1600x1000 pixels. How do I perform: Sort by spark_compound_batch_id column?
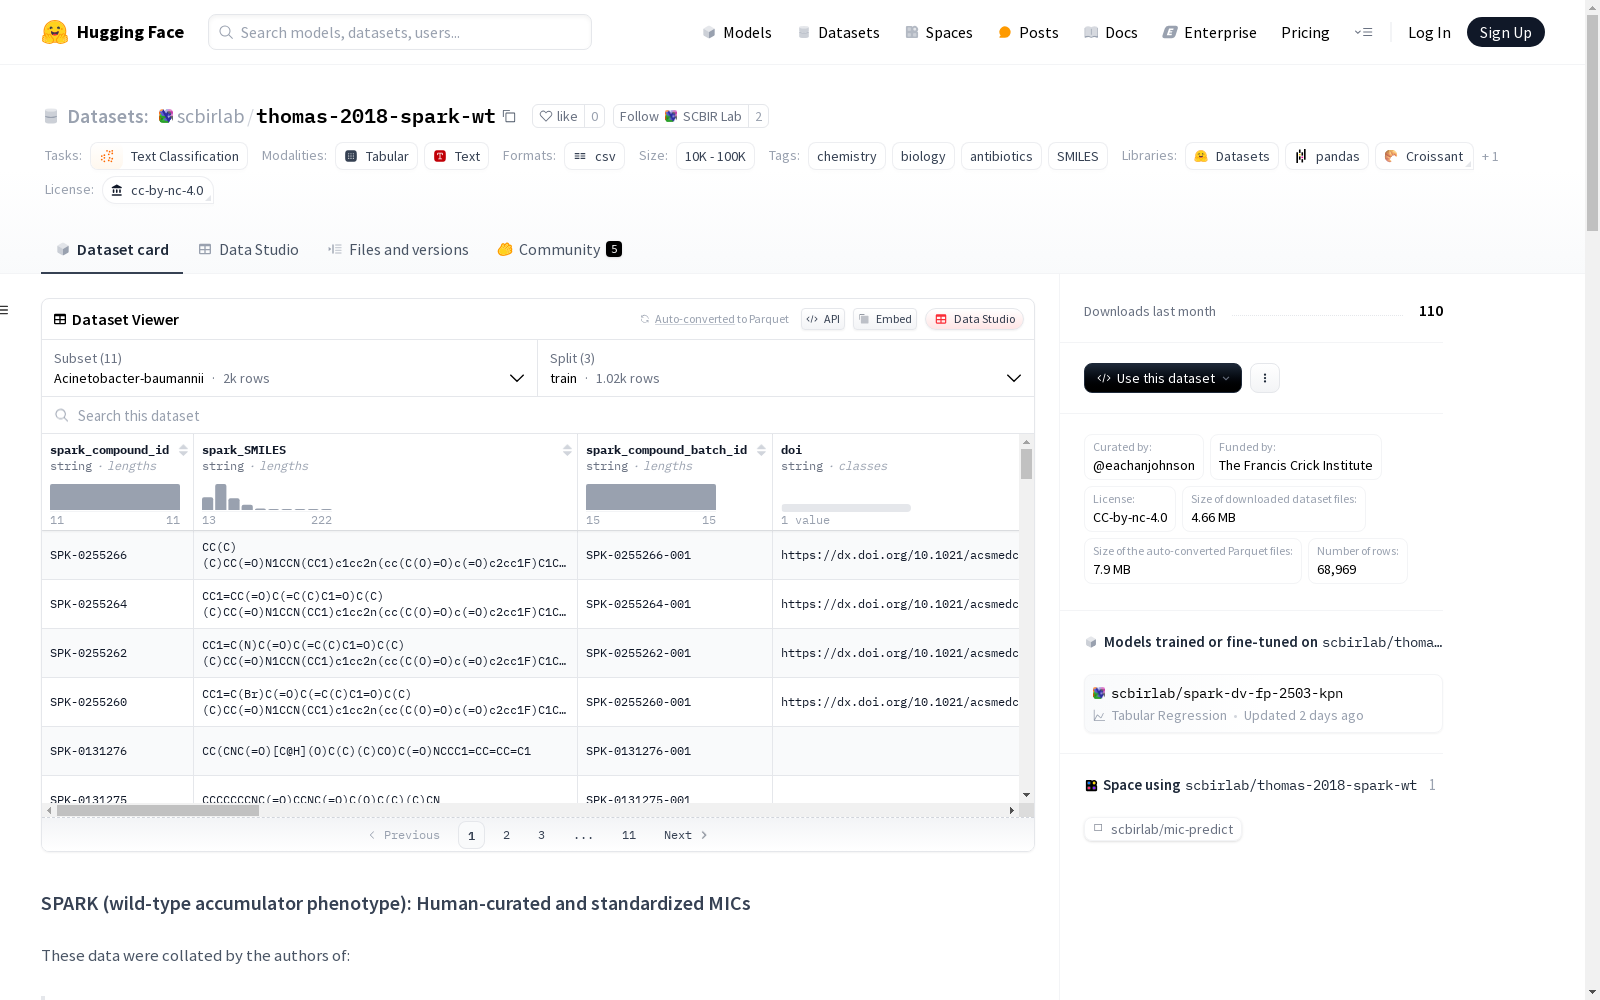[x=761, y=450]
